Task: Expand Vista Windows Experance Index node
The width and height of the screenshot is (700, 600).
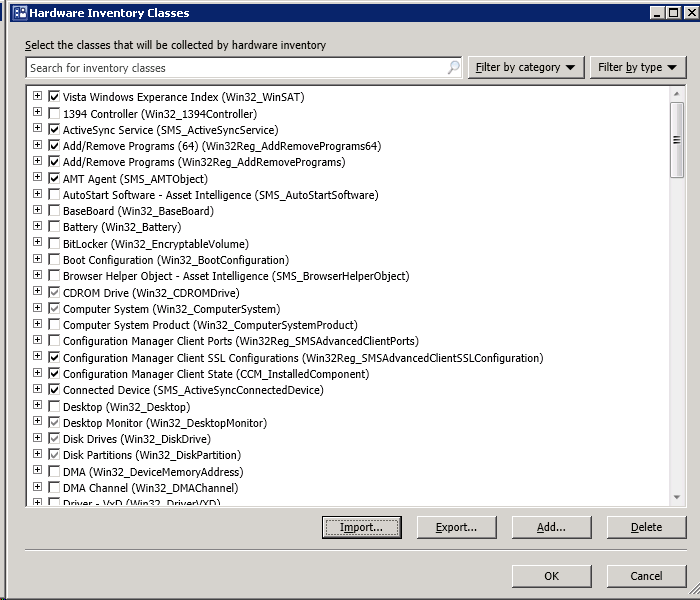Action: pyautogui.click(x=38, y=96)
